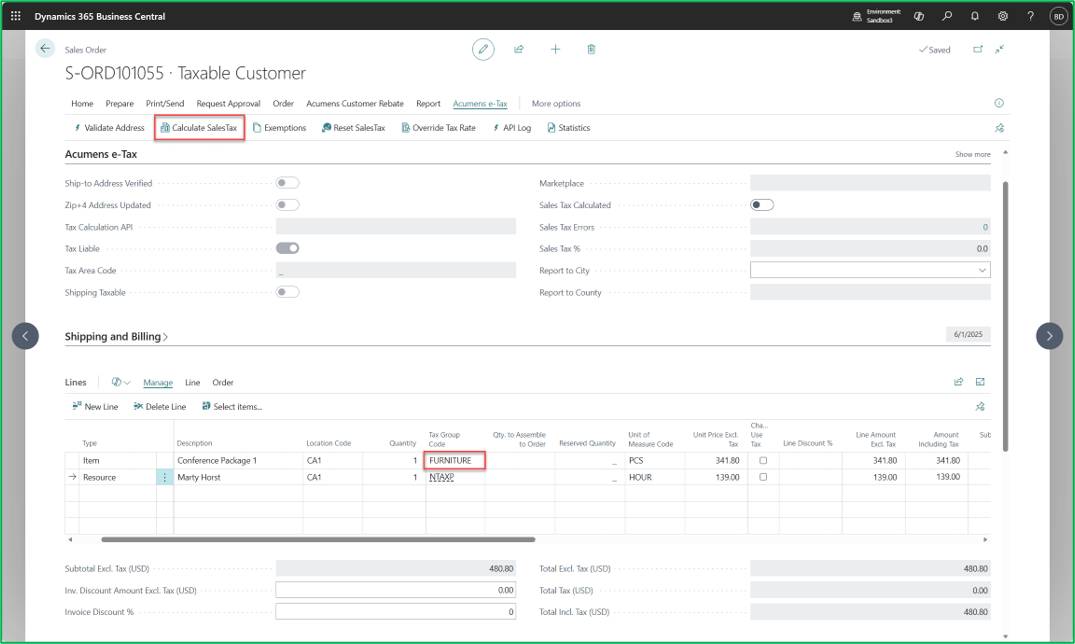Open the search magnifier in the top bar

click(947, 16)
